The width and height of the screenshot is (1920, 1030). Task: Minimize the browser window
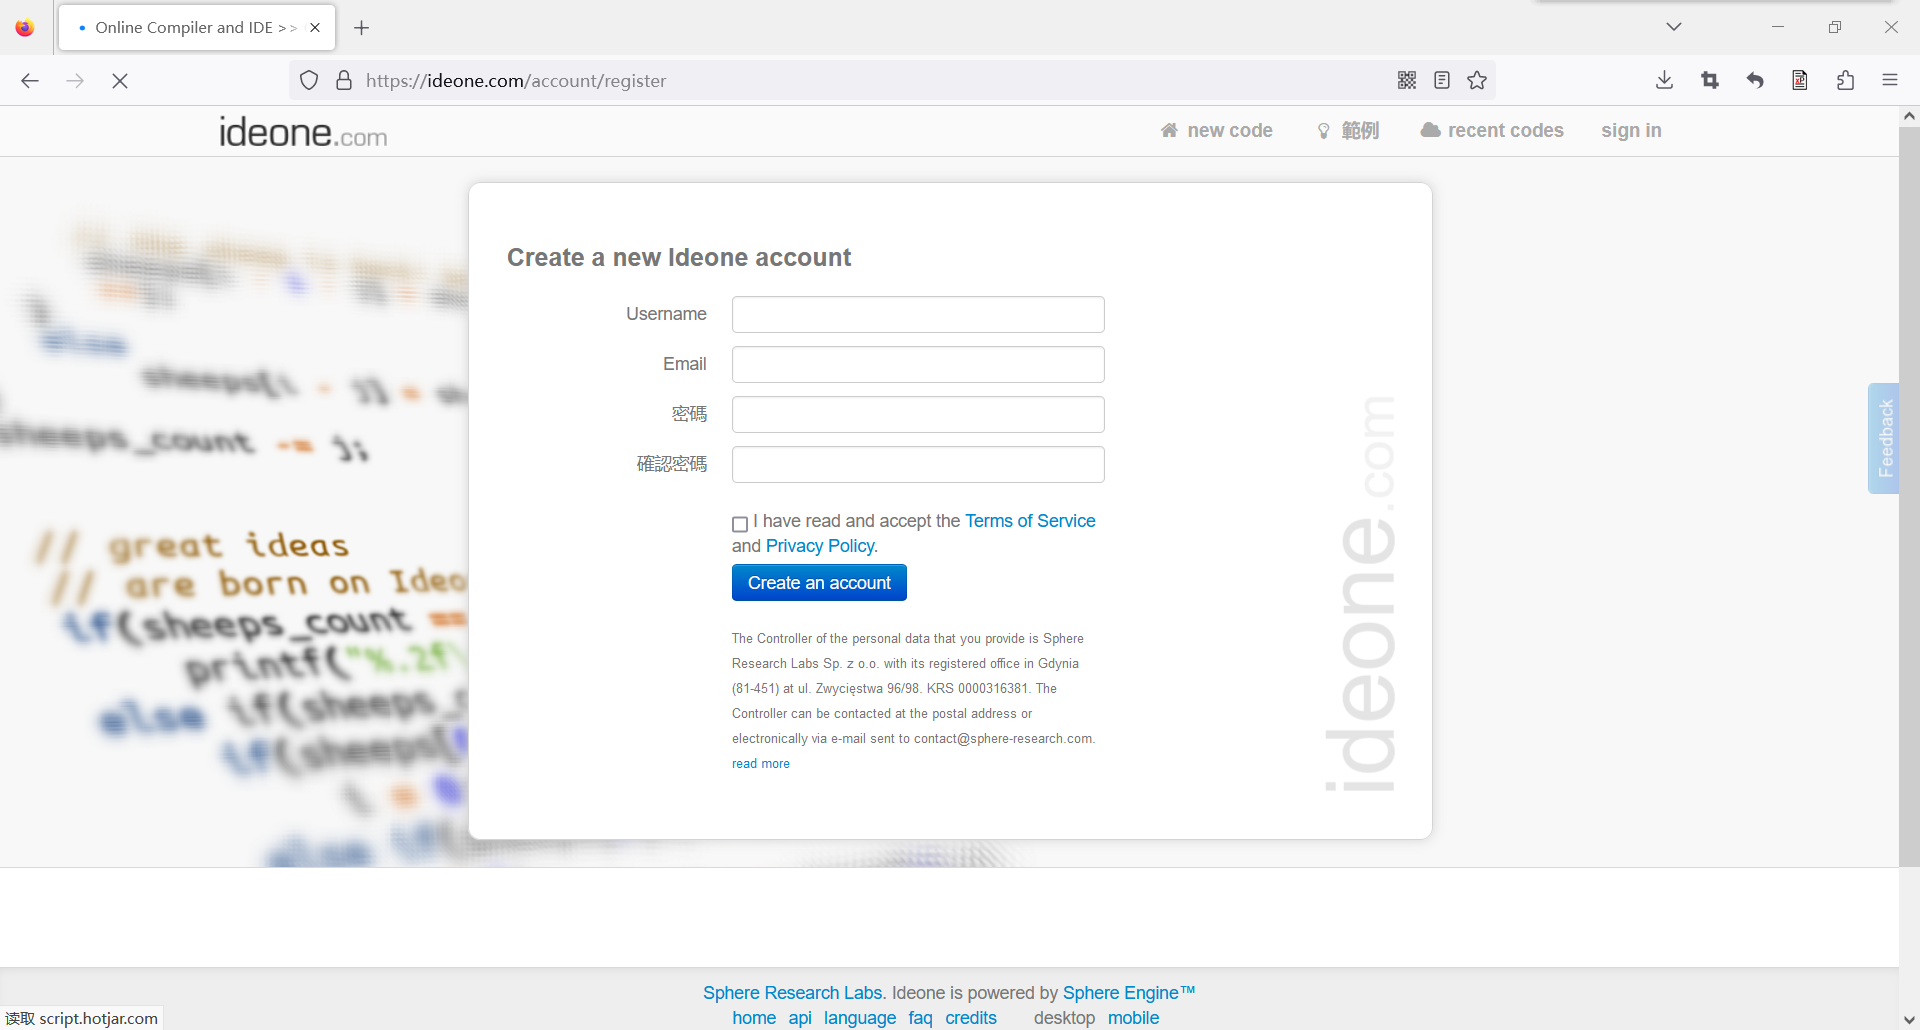[x=1778, y=27]
